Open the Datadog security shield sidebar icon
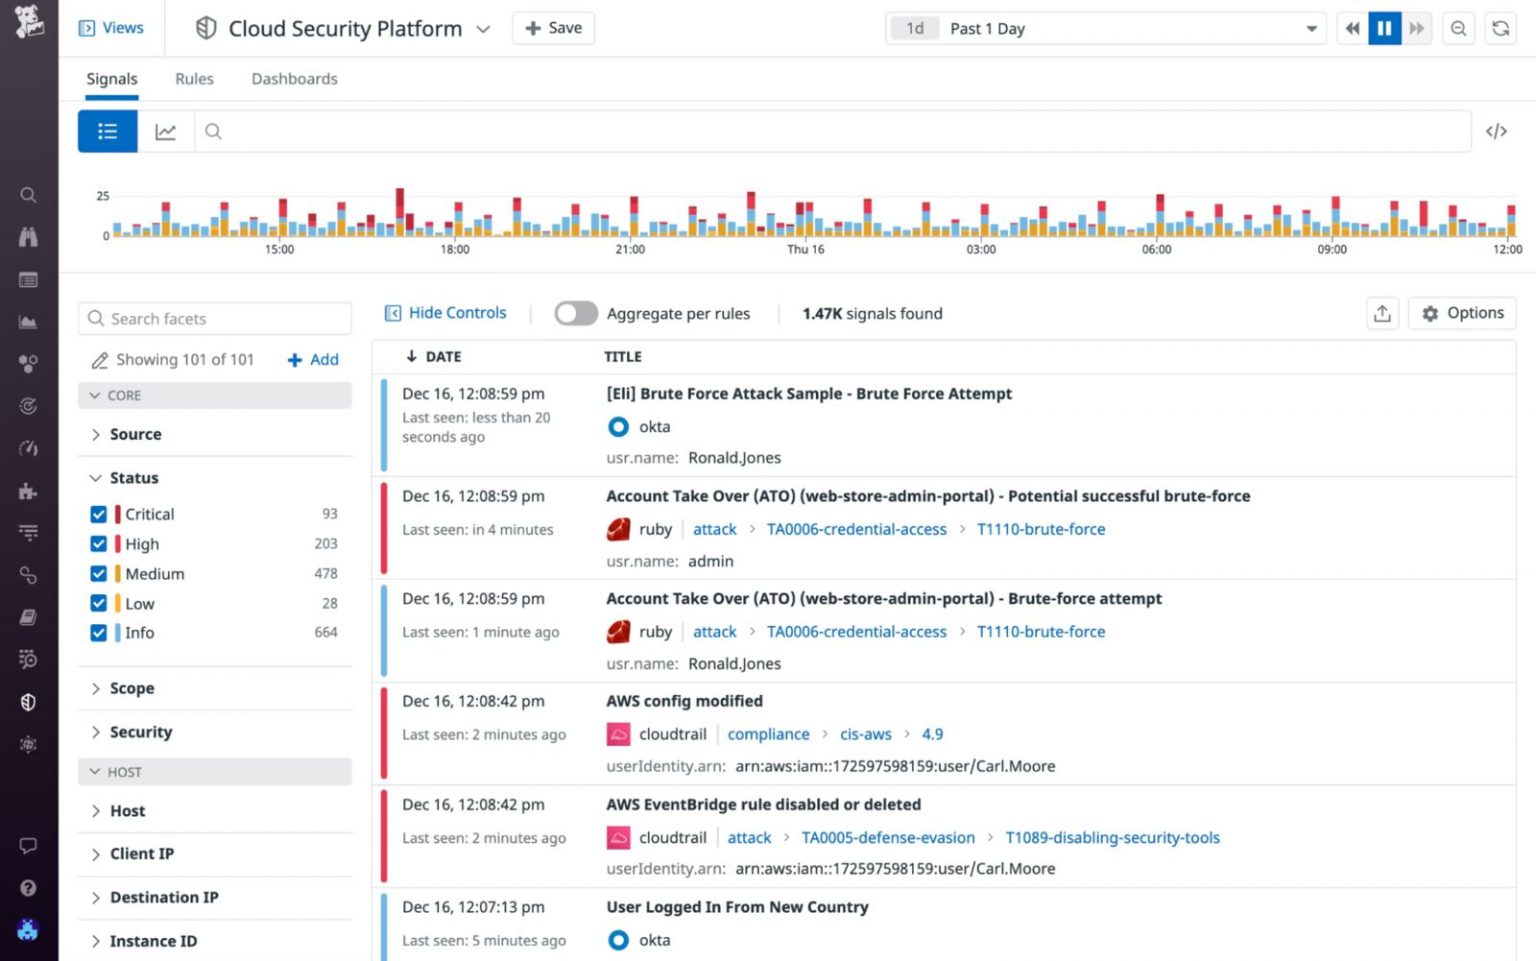This screenshot has height=961, width=1536. click(28, 702)
